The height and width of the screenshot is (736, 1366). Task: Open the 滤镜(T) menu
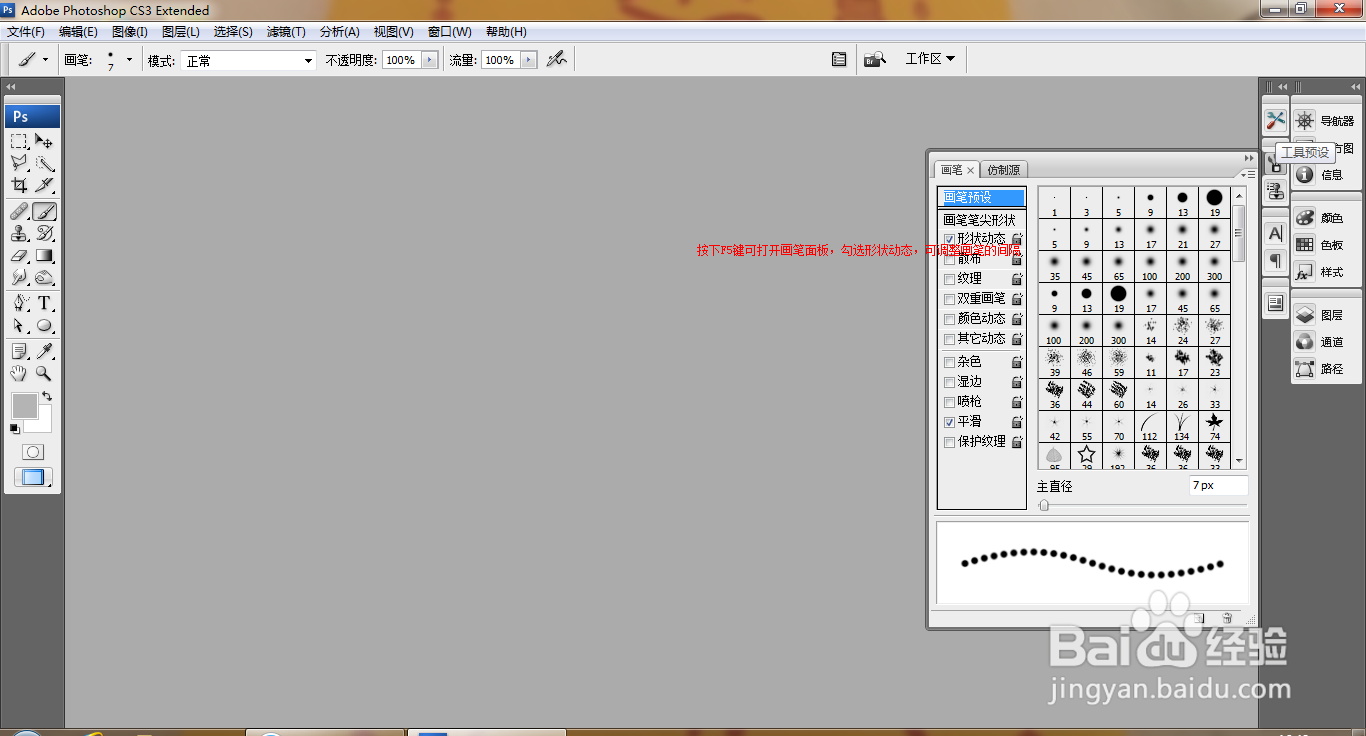(286, 32)
